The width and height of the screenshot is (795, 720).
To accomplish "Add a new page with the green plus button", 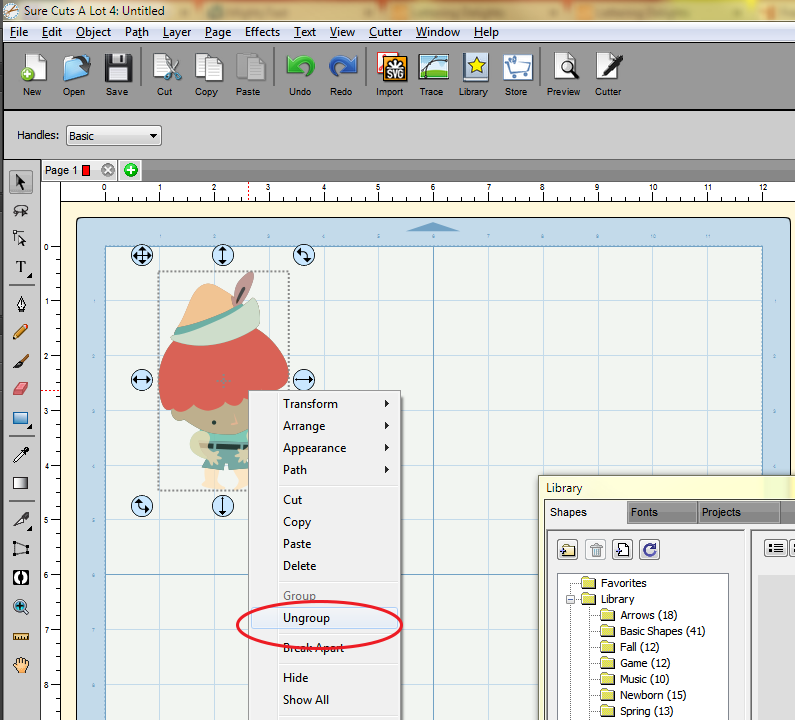I will 131,170.
